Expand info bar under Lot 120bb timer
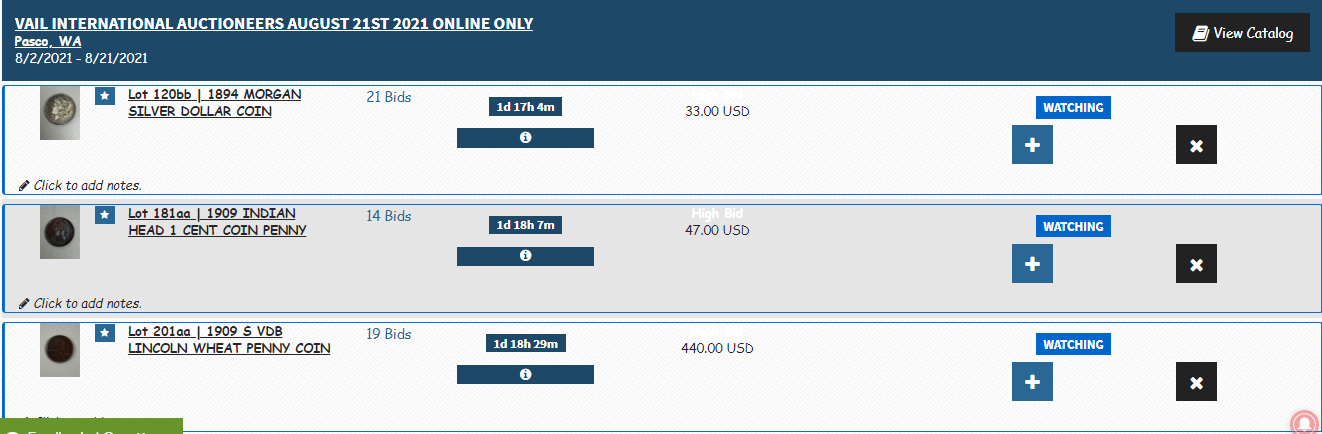This screenshot has width=1322, height=434. (x=525, y=138)
